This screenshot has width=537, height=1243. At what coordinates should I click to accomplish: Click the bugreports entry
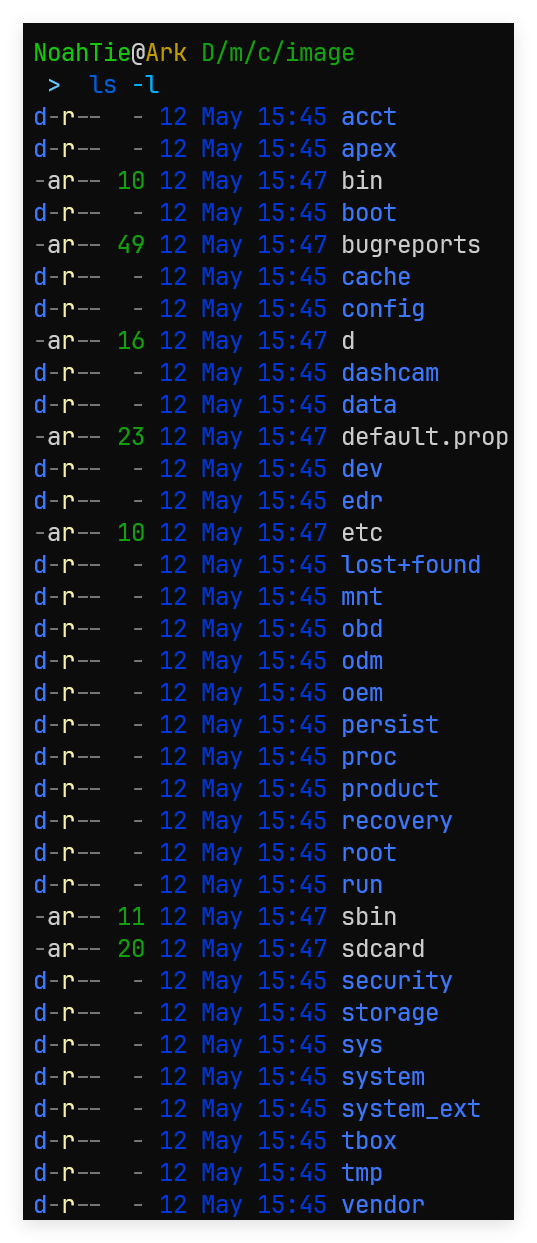pyautogui.click(x=411, y=245)
